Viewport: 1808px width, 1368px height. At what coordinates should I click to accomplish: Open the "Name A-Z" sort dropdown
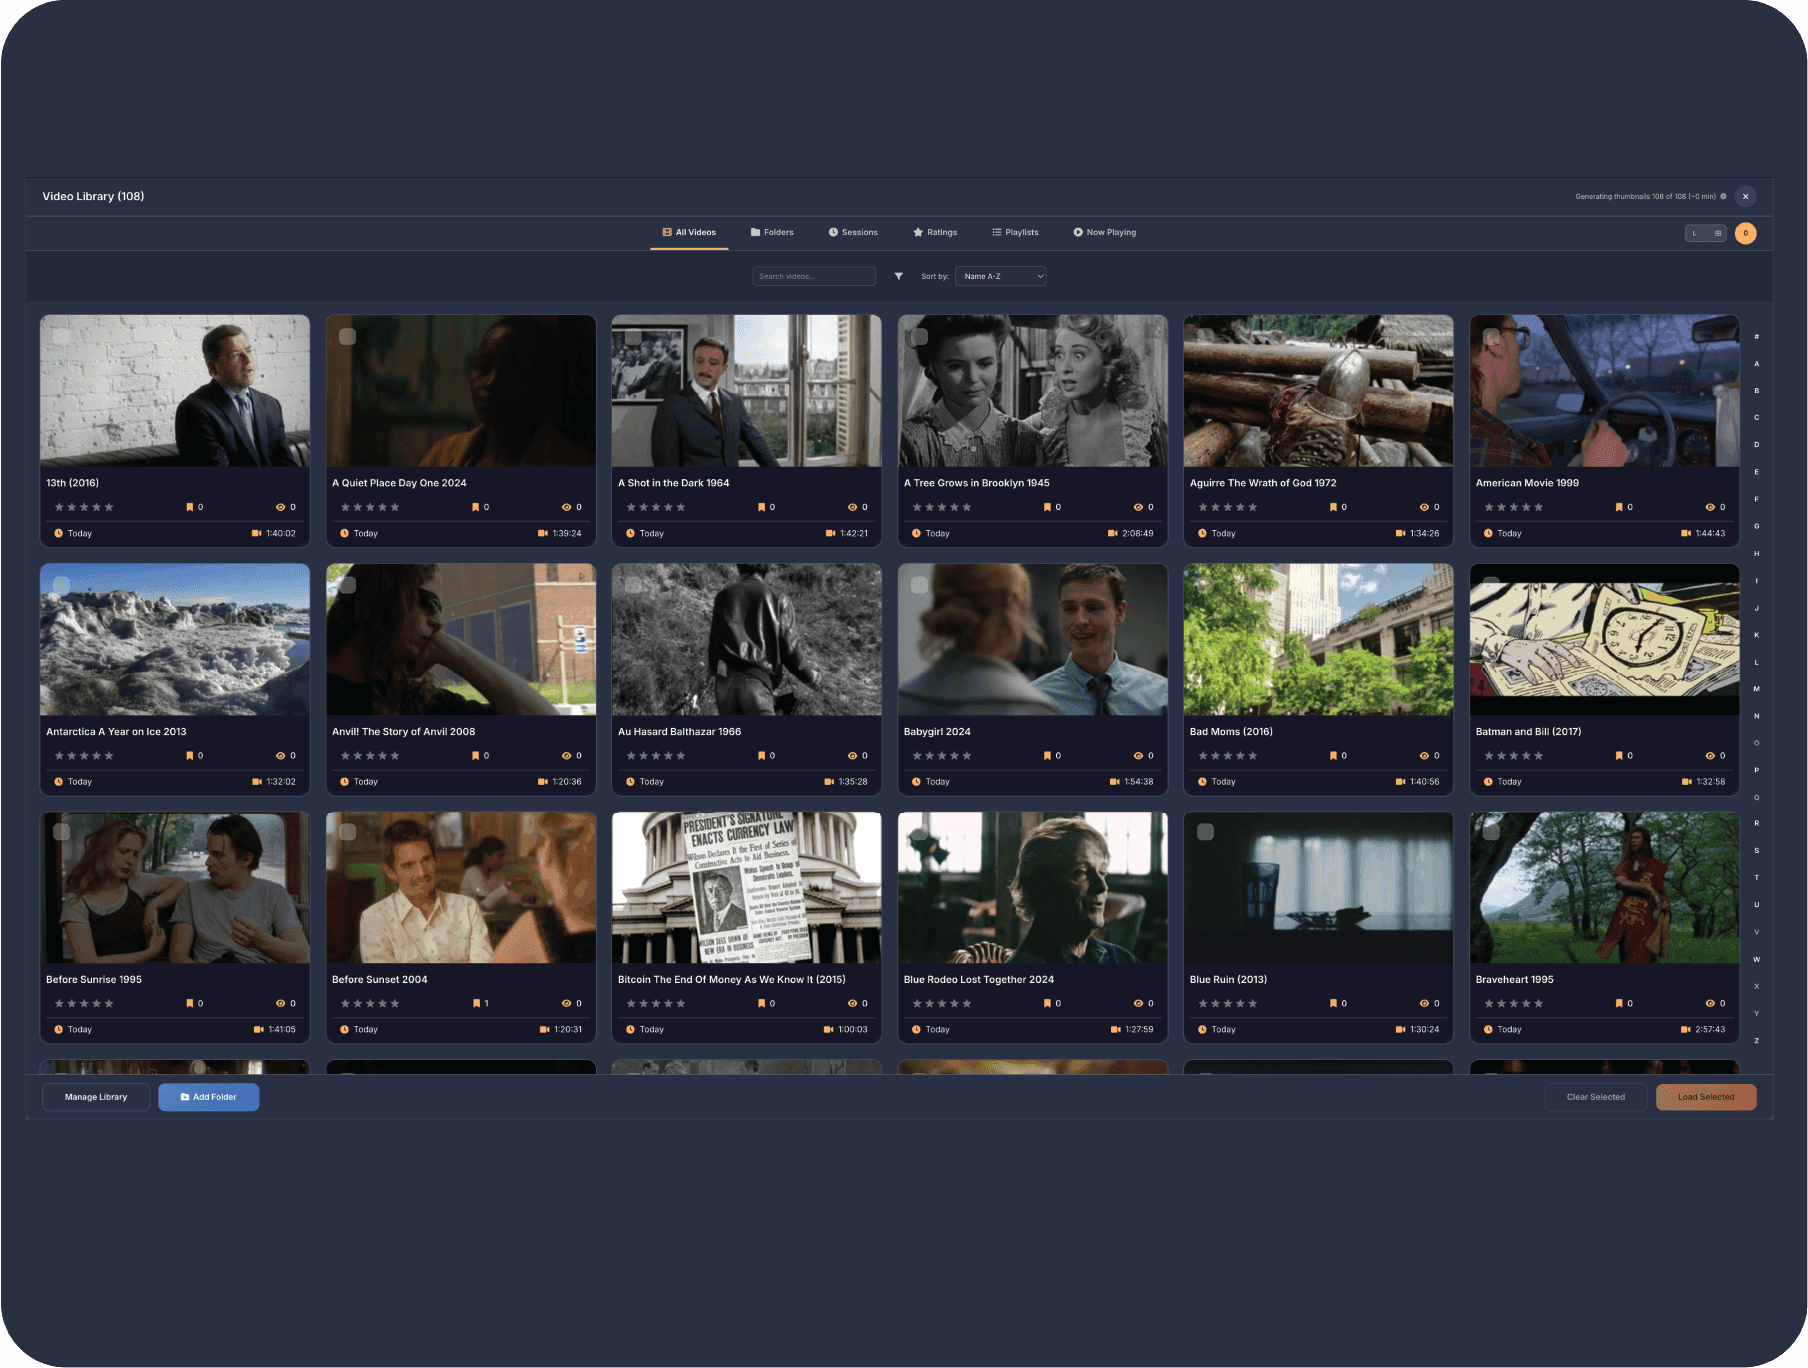click(1000, 276)
